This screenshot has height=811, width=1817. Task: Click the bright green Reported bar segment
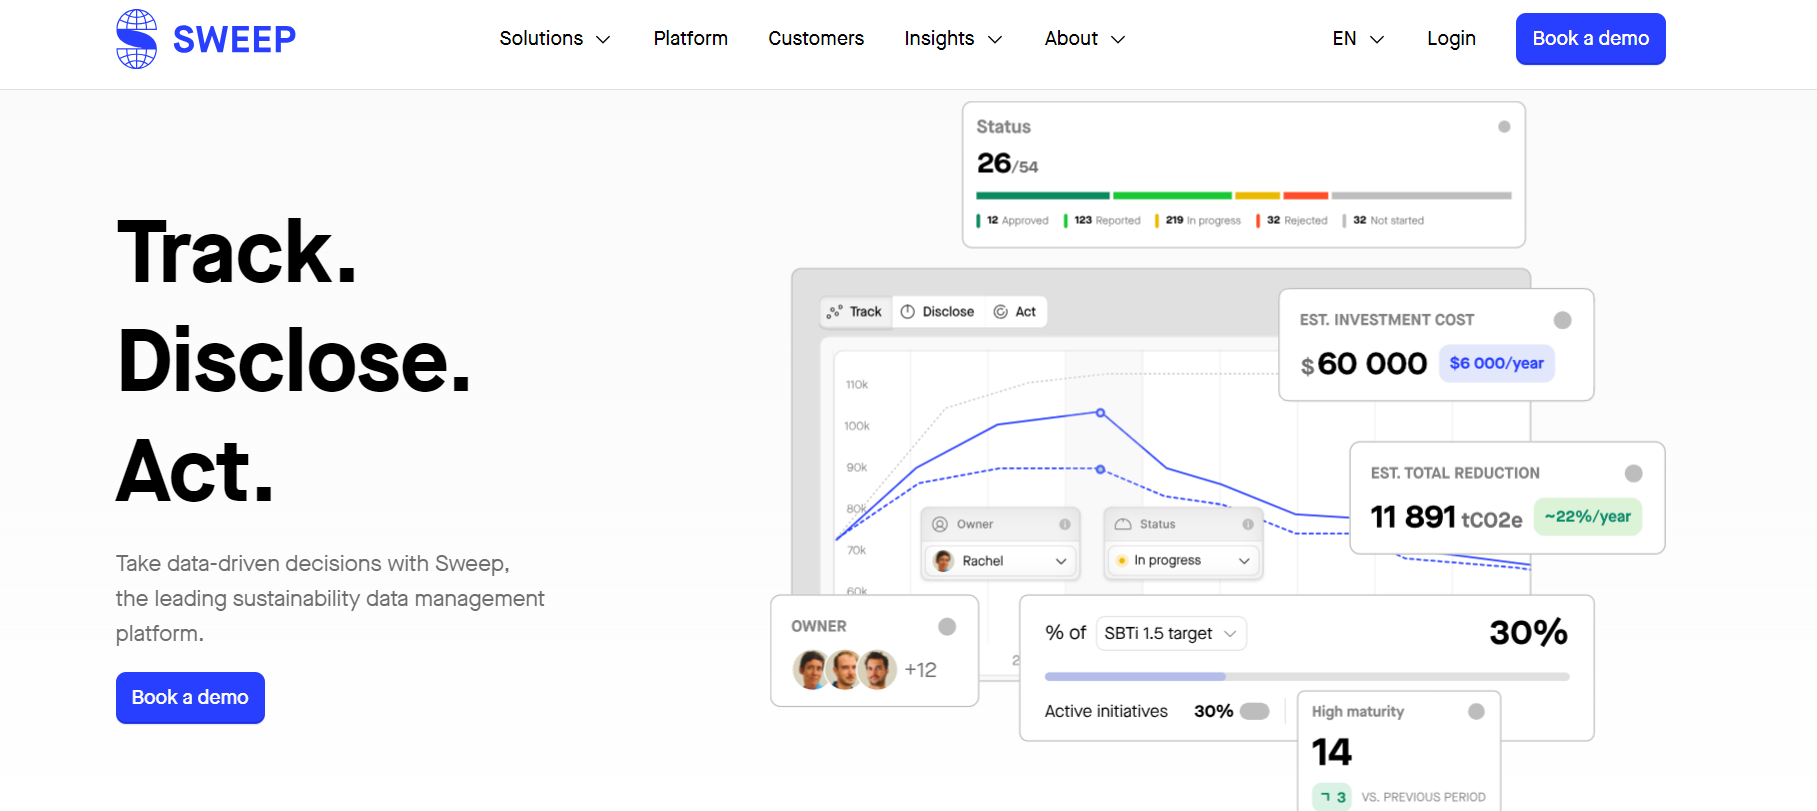1172,196
